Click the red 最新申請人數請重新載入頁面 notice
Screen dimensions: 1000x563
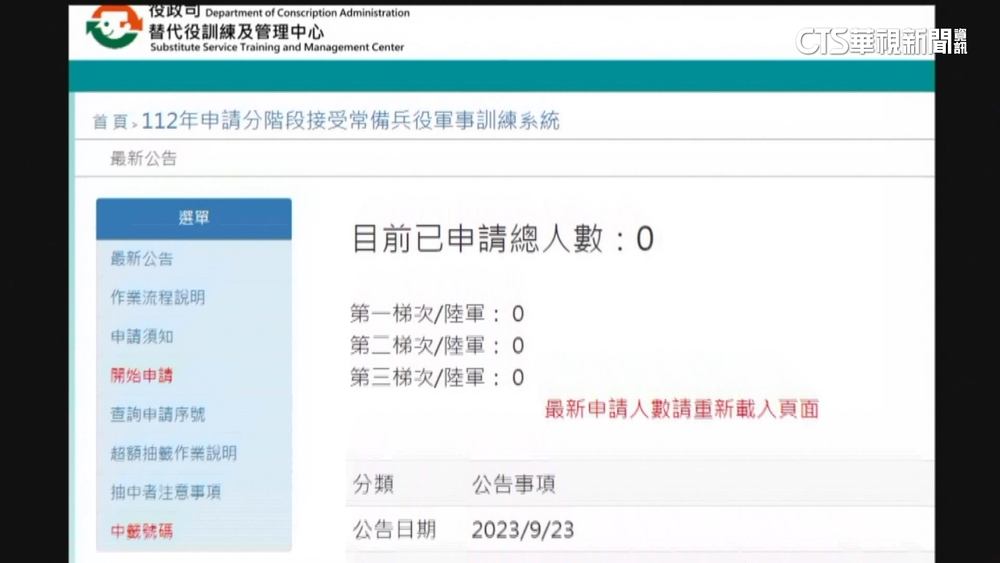coord(682,409)
